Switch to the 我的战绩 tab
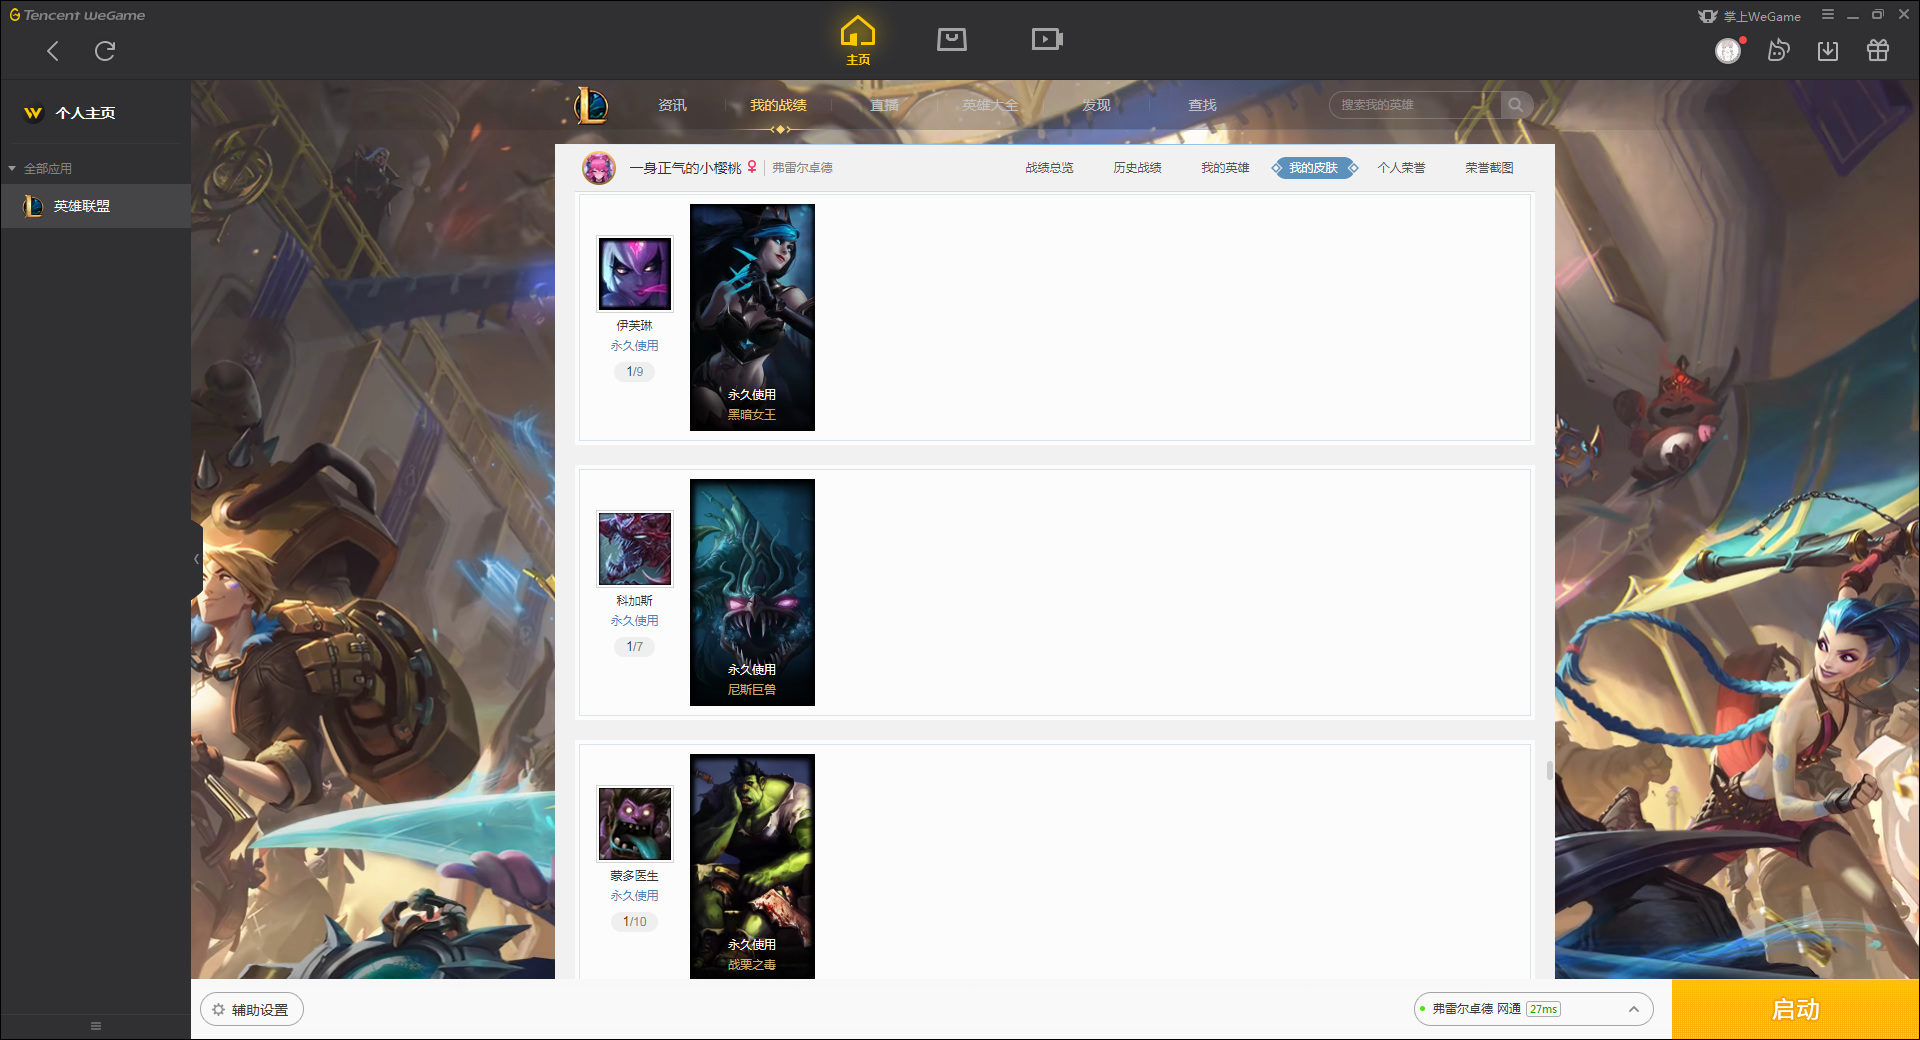 coord(778,105)
